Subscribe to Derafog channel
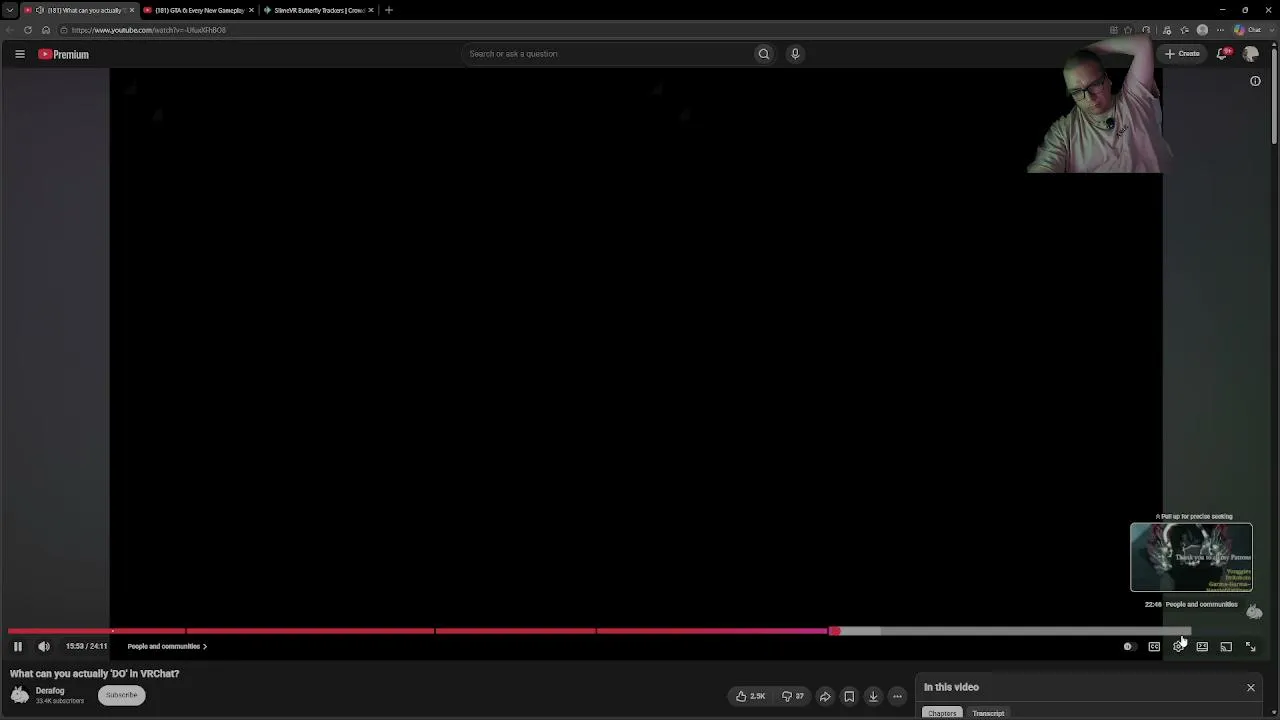The image size is (1280, 720). point(121,695)
